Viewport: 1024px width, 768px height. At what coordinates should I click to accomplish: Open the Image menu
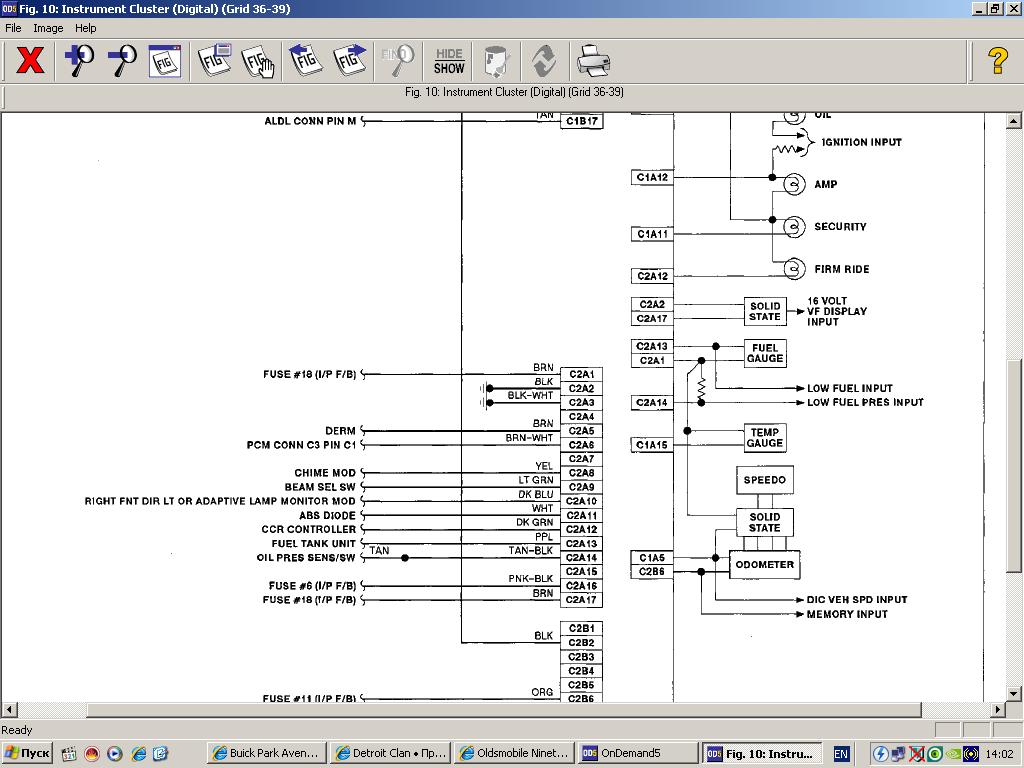[x=48, y=28]
